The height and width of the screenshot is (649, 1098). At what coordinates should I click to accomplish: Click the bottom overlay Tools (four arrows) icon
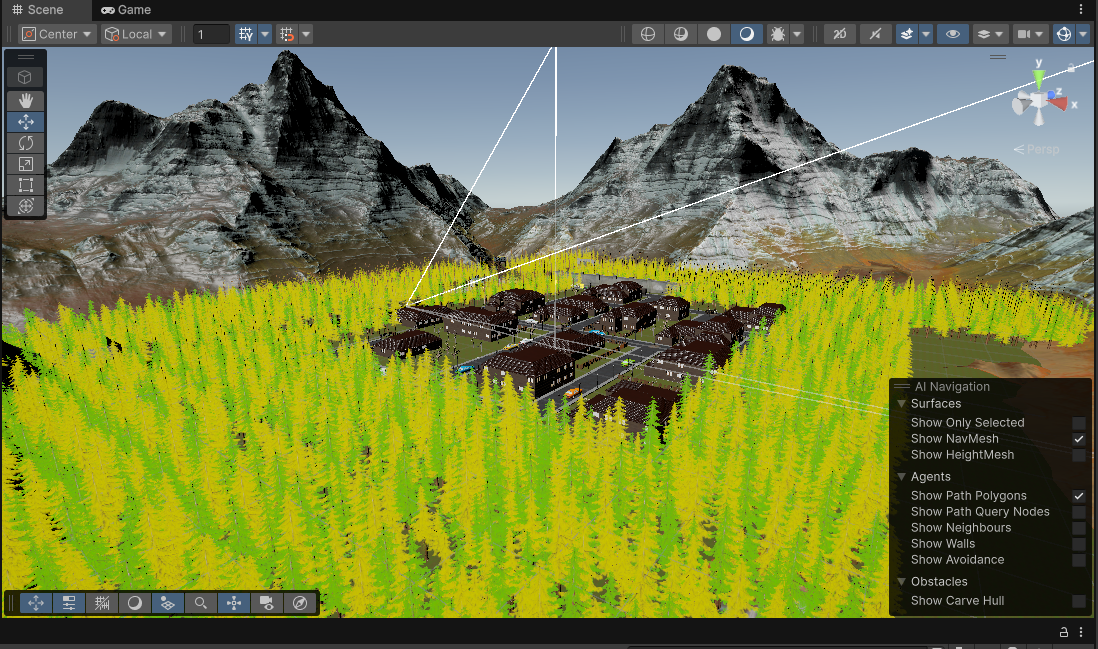tap(36, 603)
